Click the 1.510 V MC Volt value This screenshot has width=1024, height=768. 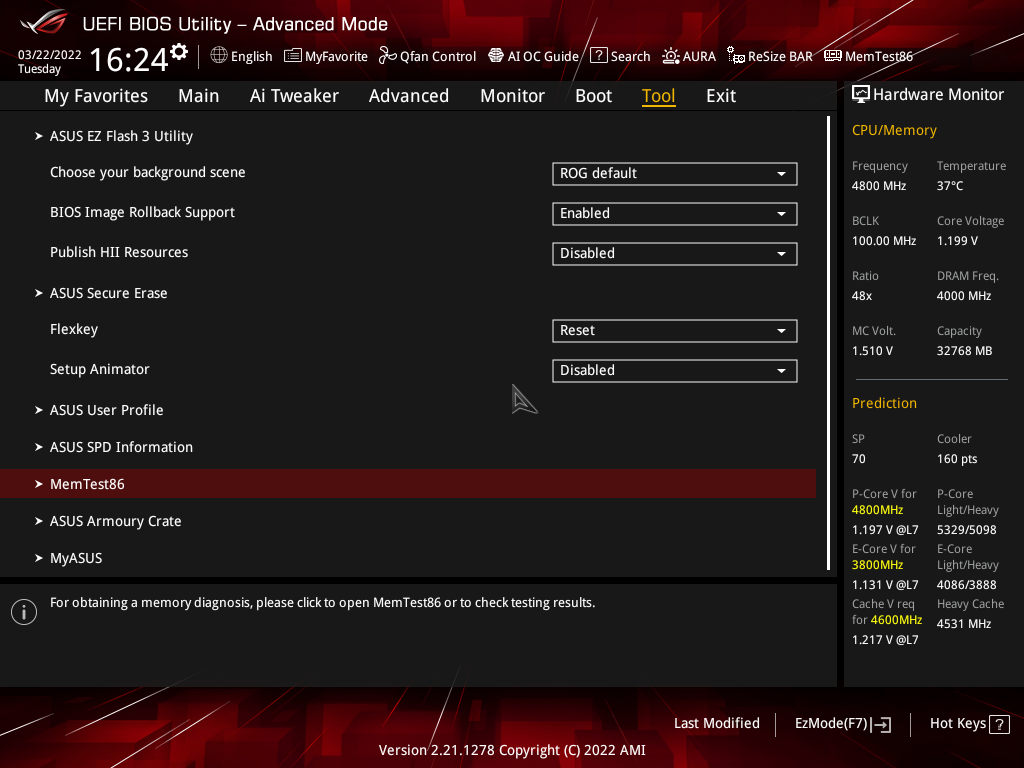(x=872, y=351)
